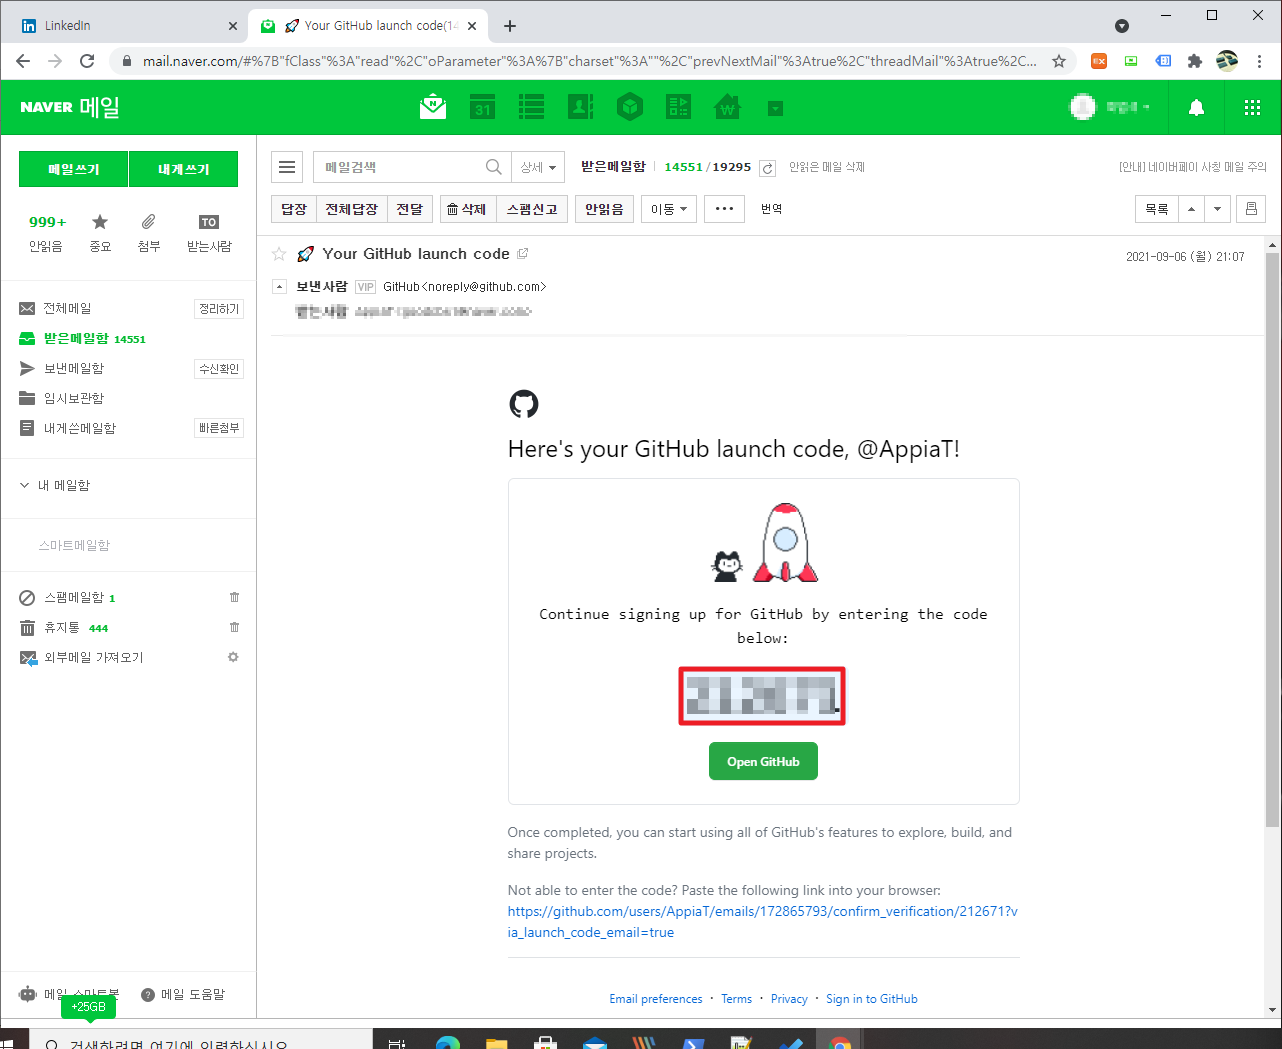This screenshot has width=1282, height=1049.
Task: Open 외부메일 가져오기 import external mail
Action: (x=93, y=657)
